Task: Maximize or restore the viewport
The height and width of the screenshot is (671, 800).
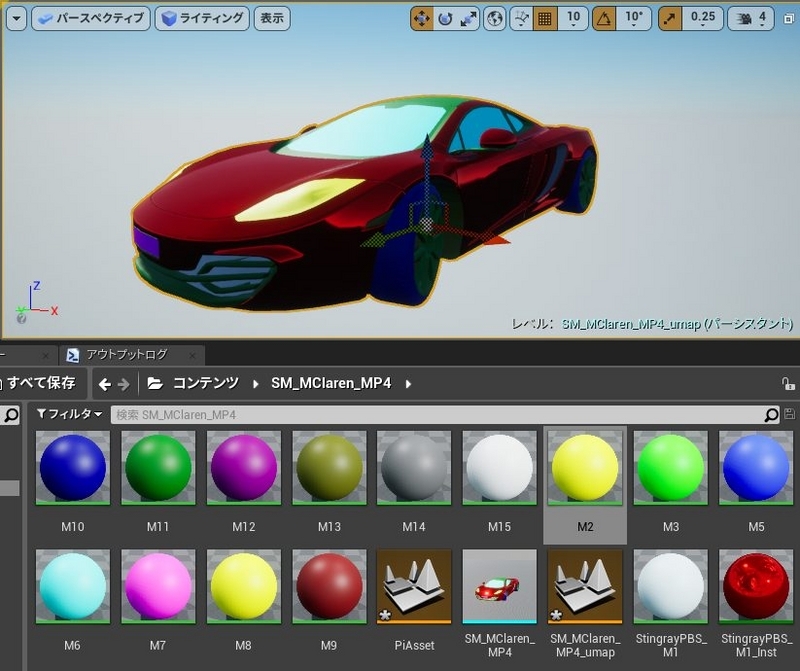Action: point(789,19)
